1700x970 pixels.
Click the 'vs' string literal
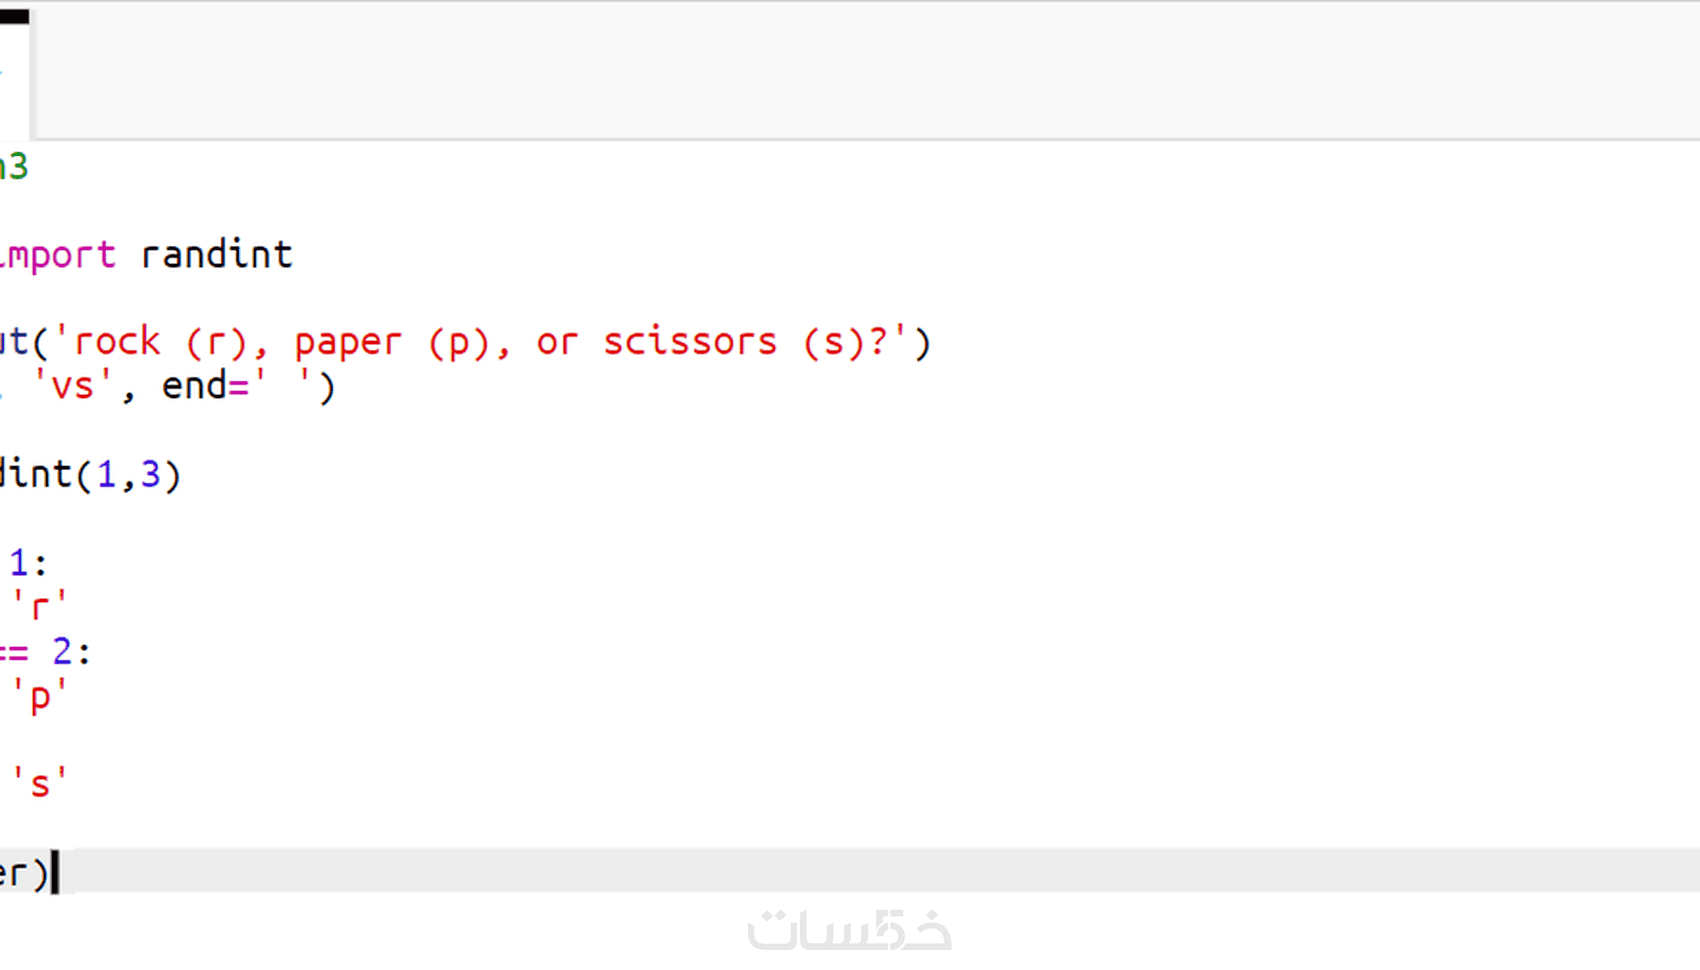71,386
